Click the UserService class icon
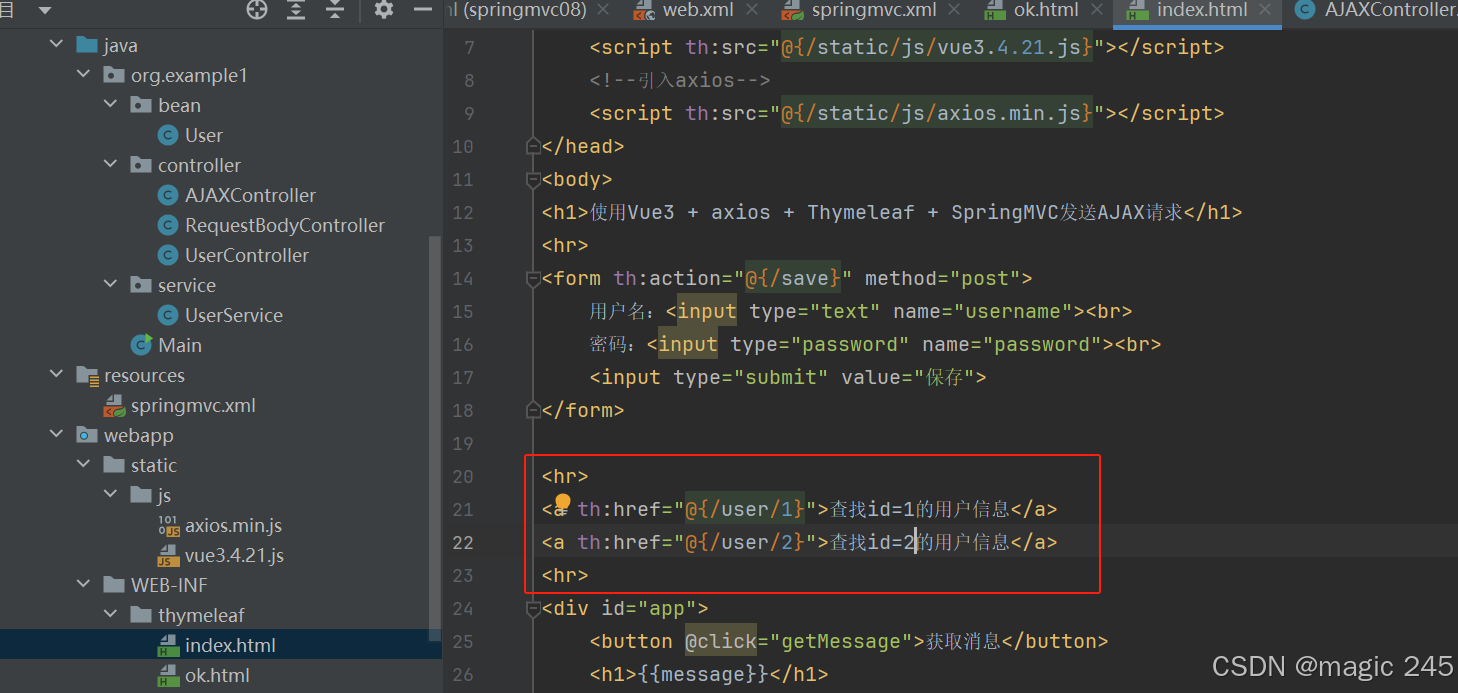Viewport: 1458px width, 693px height. [168, 315]
